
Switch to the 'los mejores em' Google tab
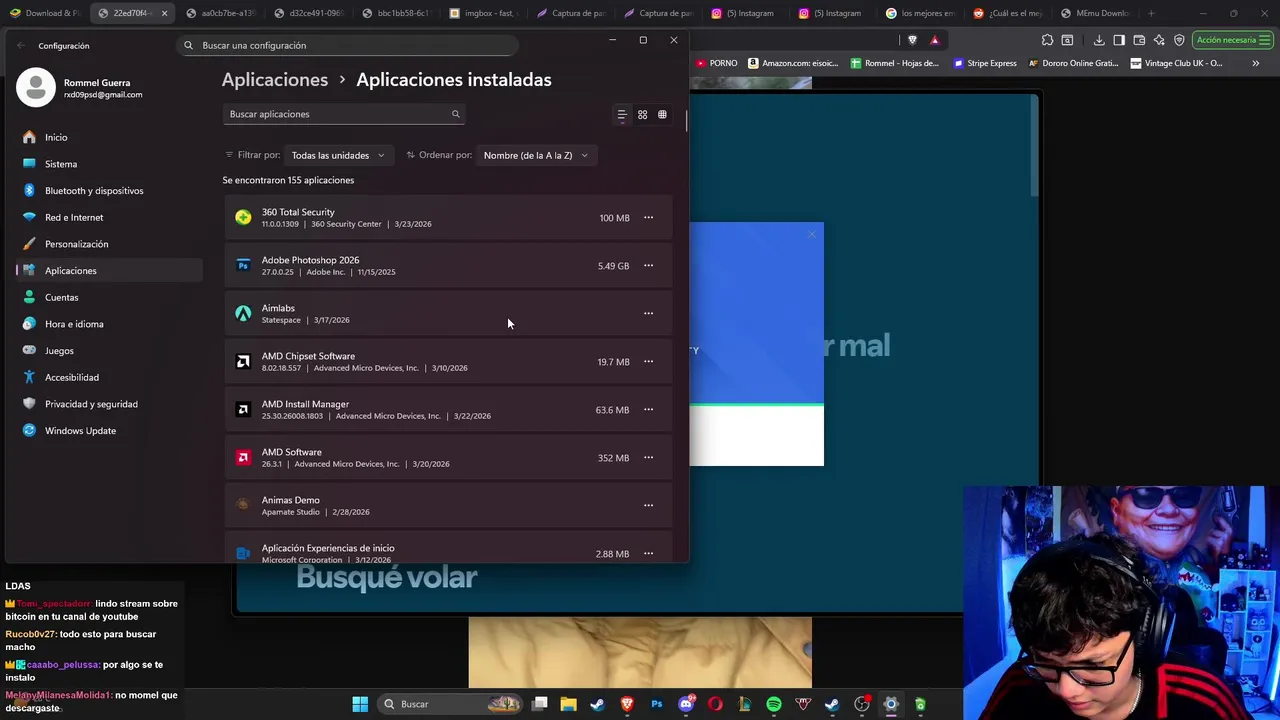[920, 13]
